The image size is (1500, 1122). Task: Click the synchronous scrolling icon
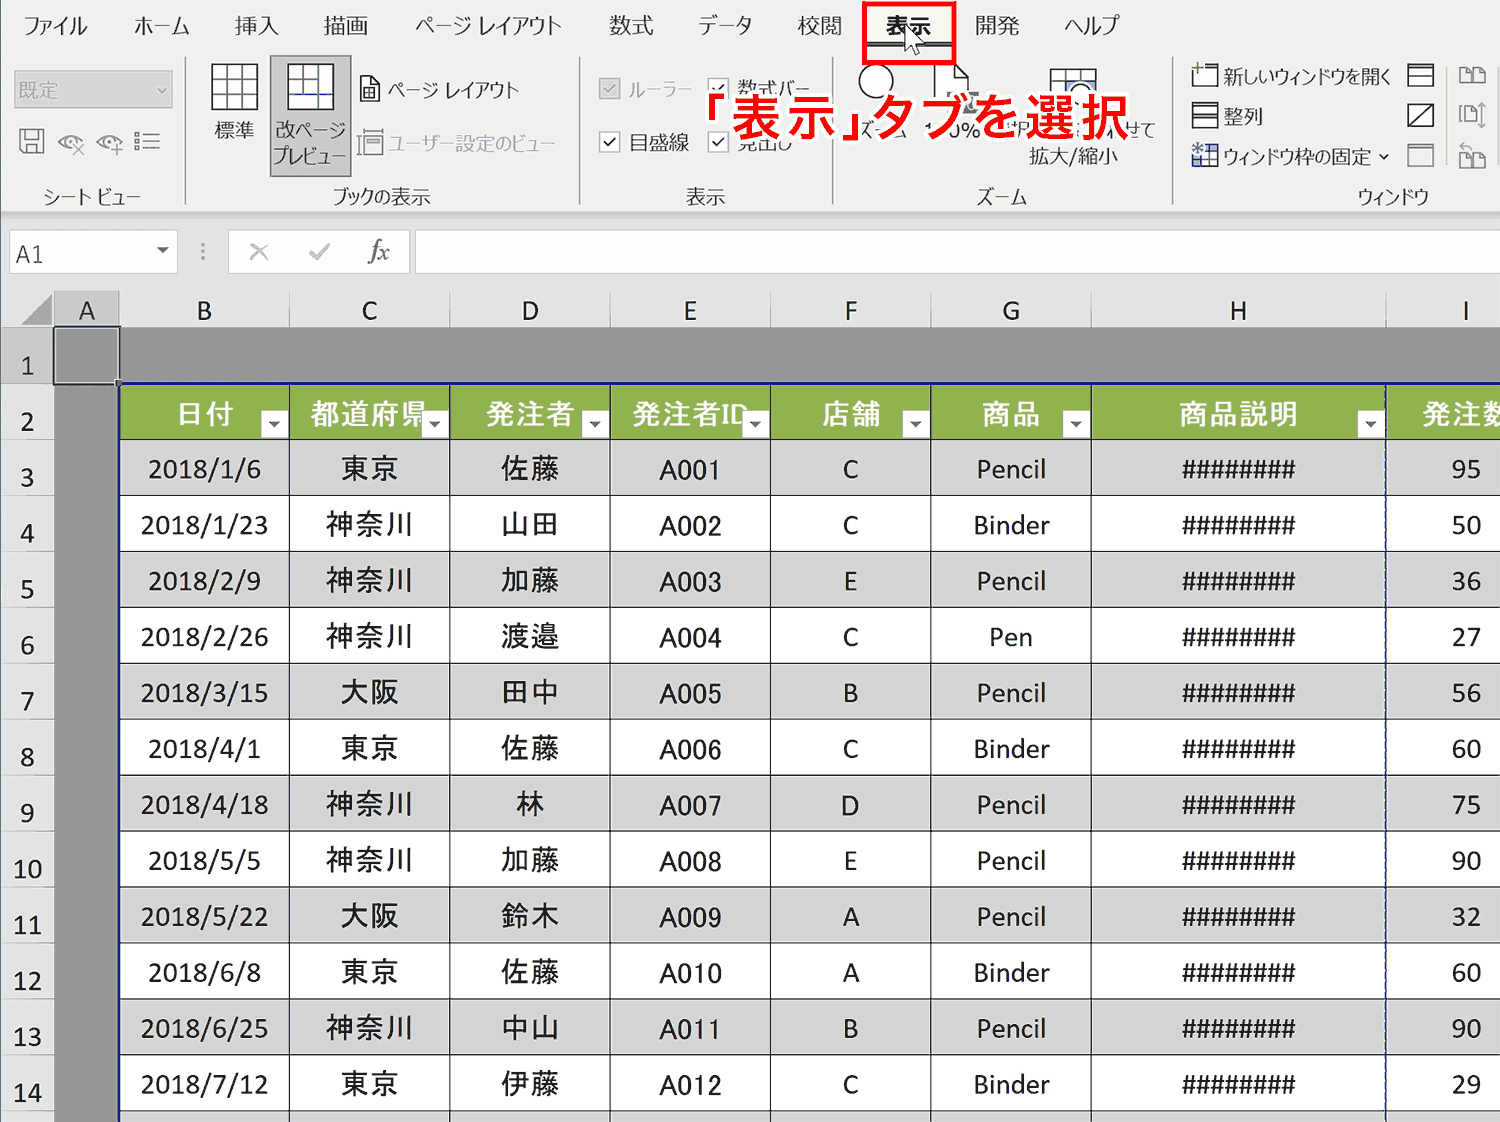pos(1472,116)
